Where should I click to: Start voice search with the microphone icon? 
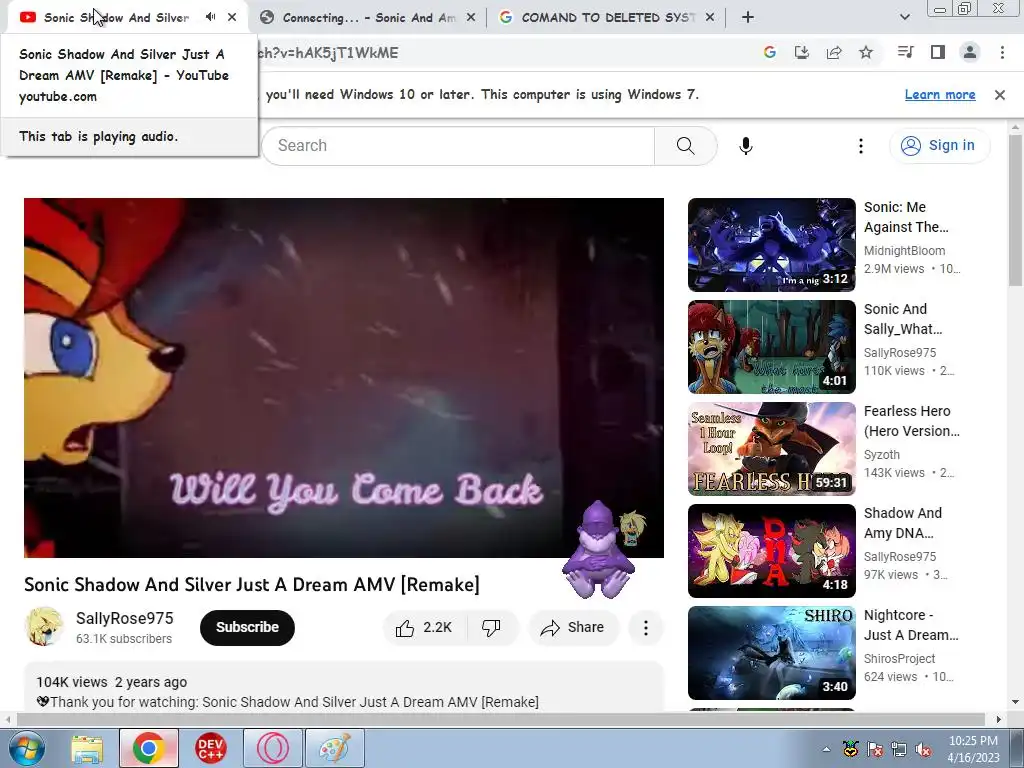coord(746,146)
